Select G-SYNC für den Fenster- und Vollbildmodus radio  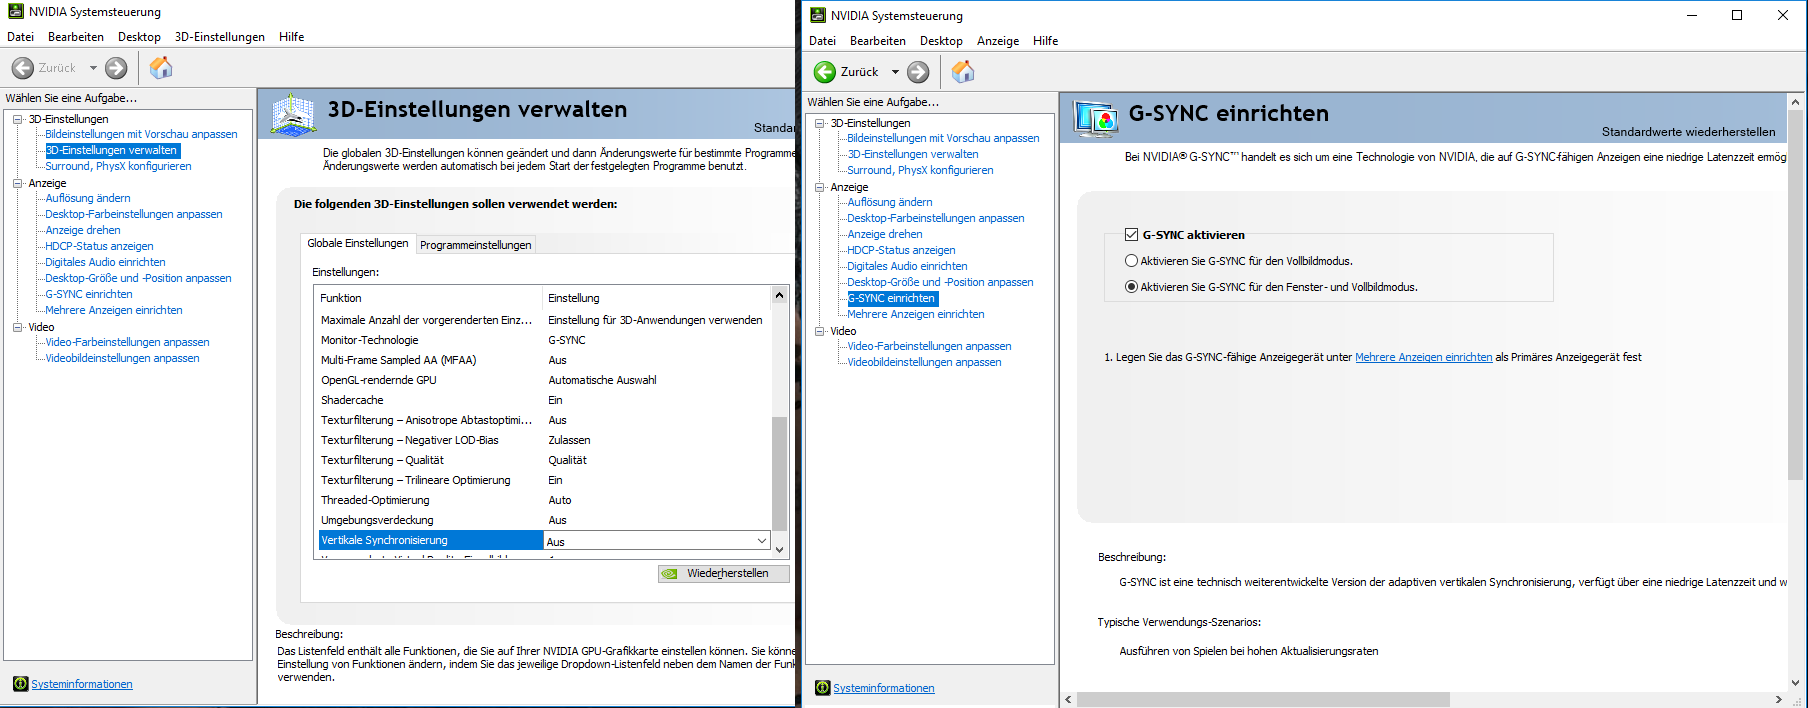point(1131,287)
